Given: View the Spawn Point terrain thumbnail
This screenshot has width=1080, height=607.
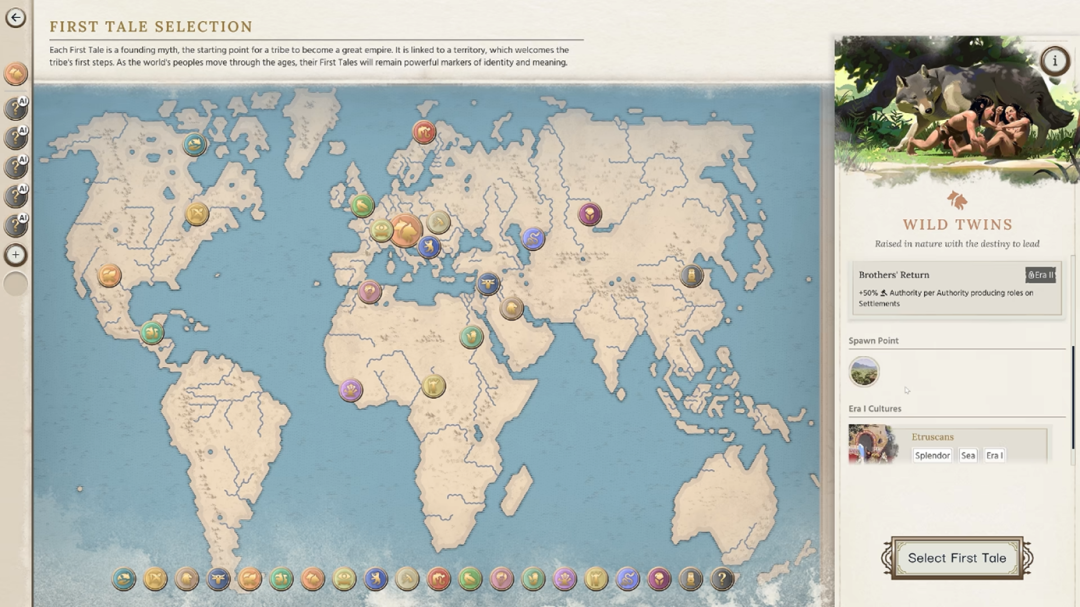Looking at the screenshot, I should click(x=864, y=371).
